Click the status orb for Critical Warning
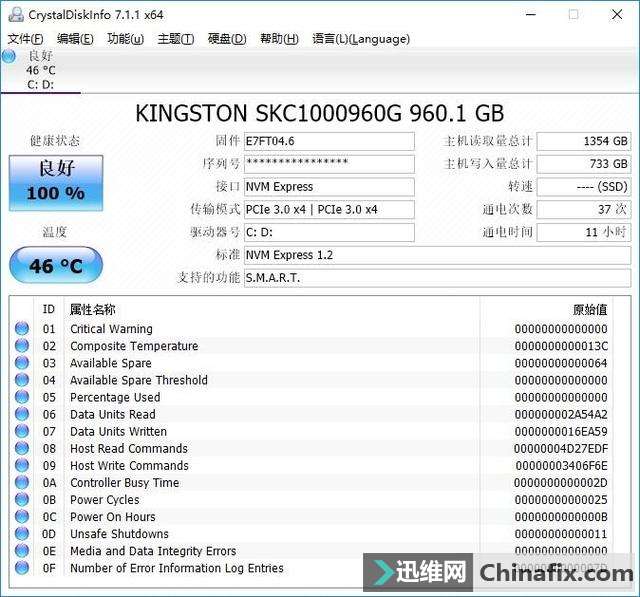The width and height of the screenshot is (640, 597). coord(22,328)
